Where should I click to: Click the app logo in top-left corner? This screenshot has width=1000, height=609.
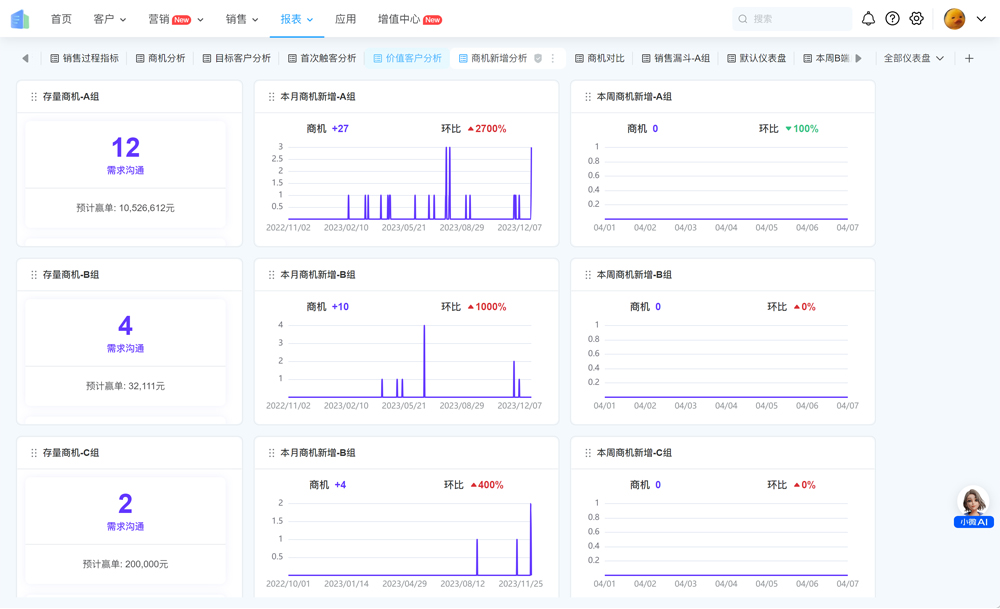20,19
